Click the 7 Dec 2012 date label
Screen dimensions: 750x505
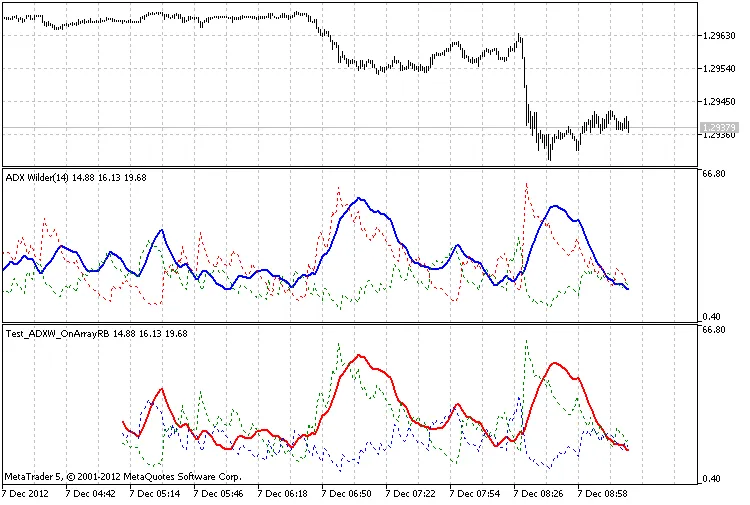pos(24,494)
